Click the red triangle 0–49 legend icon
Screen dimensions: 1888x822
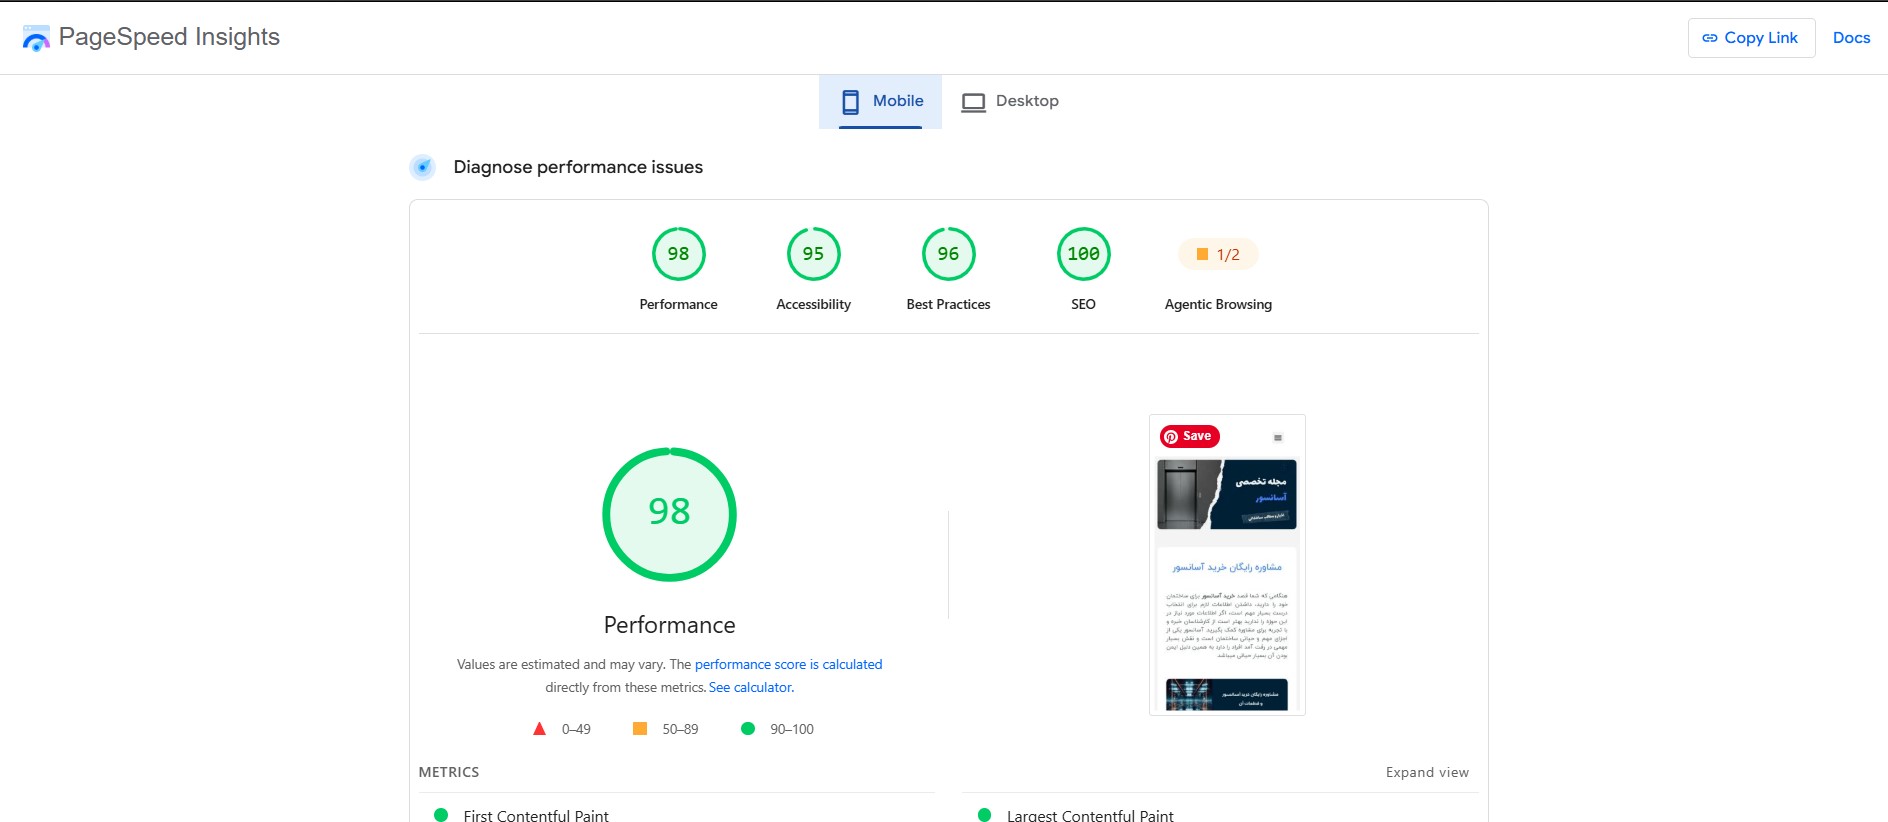(539, 729)
